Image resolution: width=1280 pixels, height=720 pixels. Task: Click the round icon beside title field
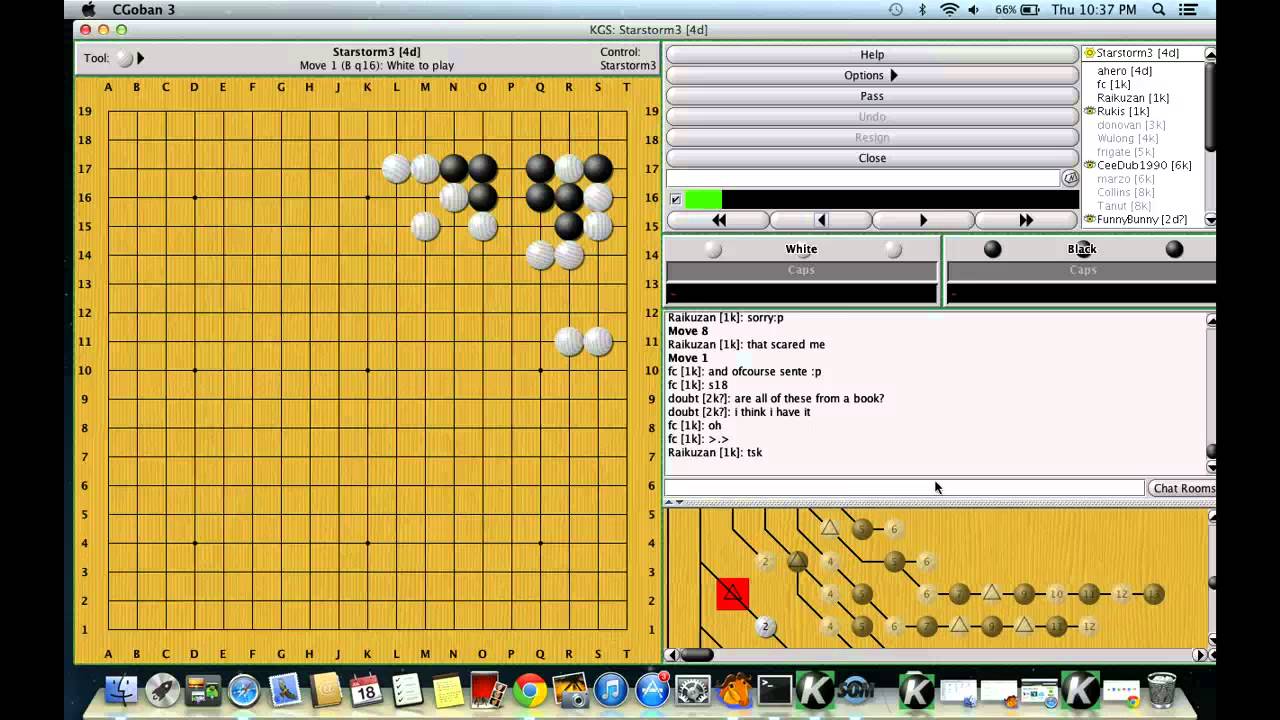(1070, 178)
